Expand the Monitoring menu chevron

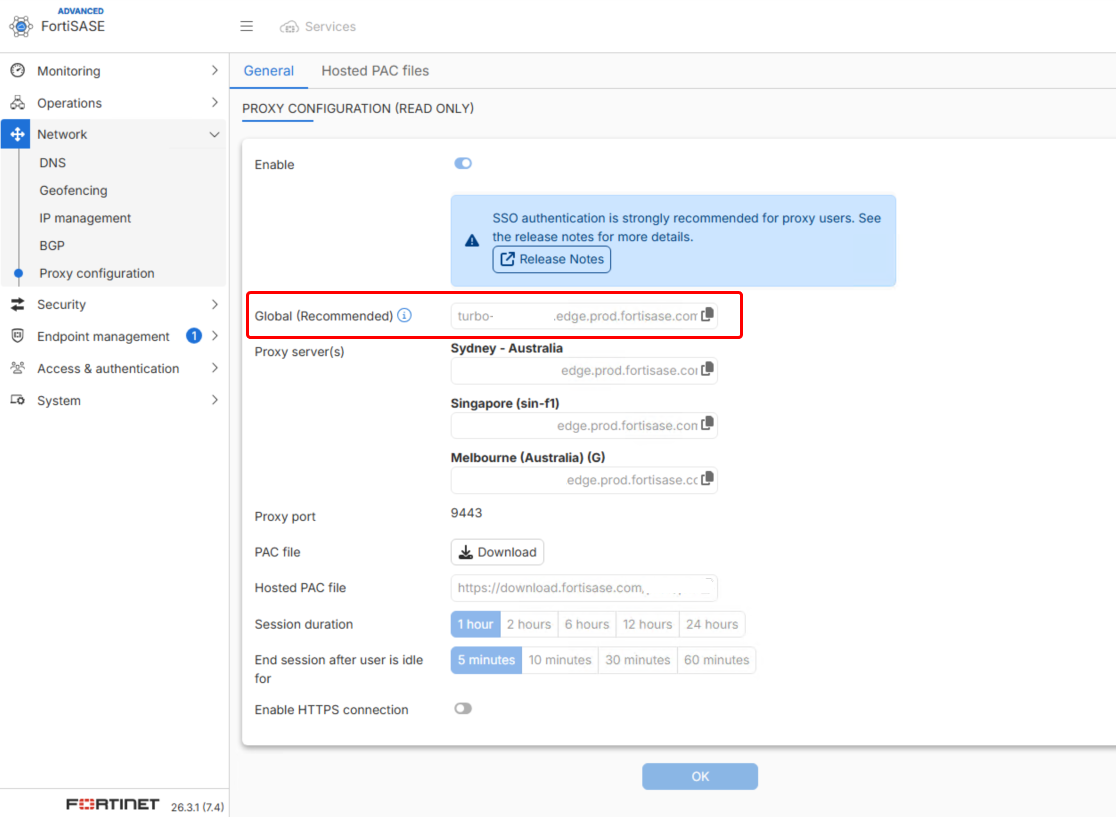coord(215,70)
